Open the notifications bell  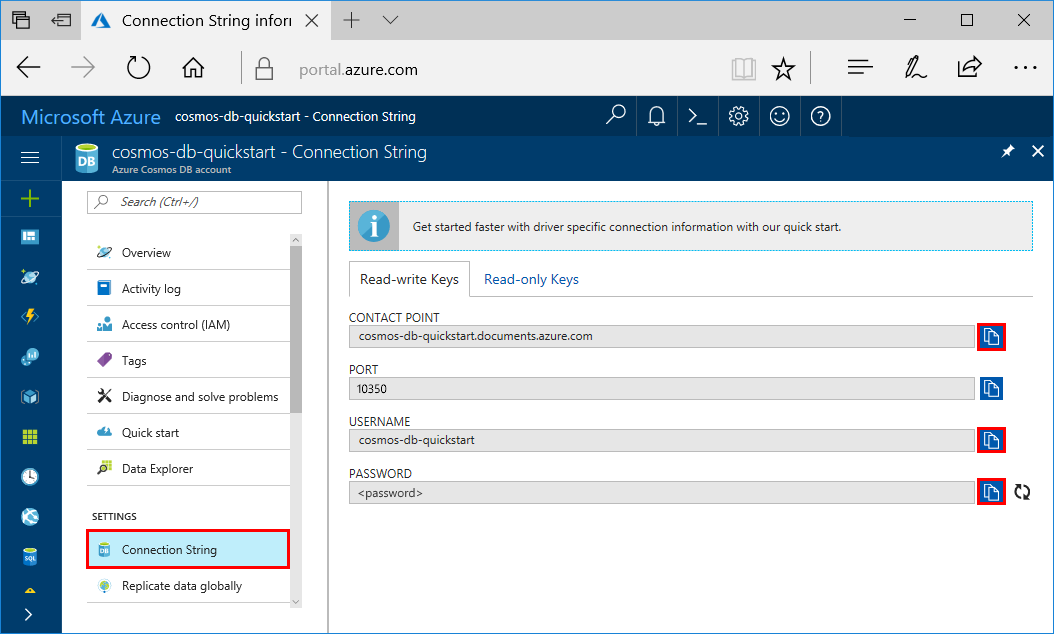[x=657, y=116]
